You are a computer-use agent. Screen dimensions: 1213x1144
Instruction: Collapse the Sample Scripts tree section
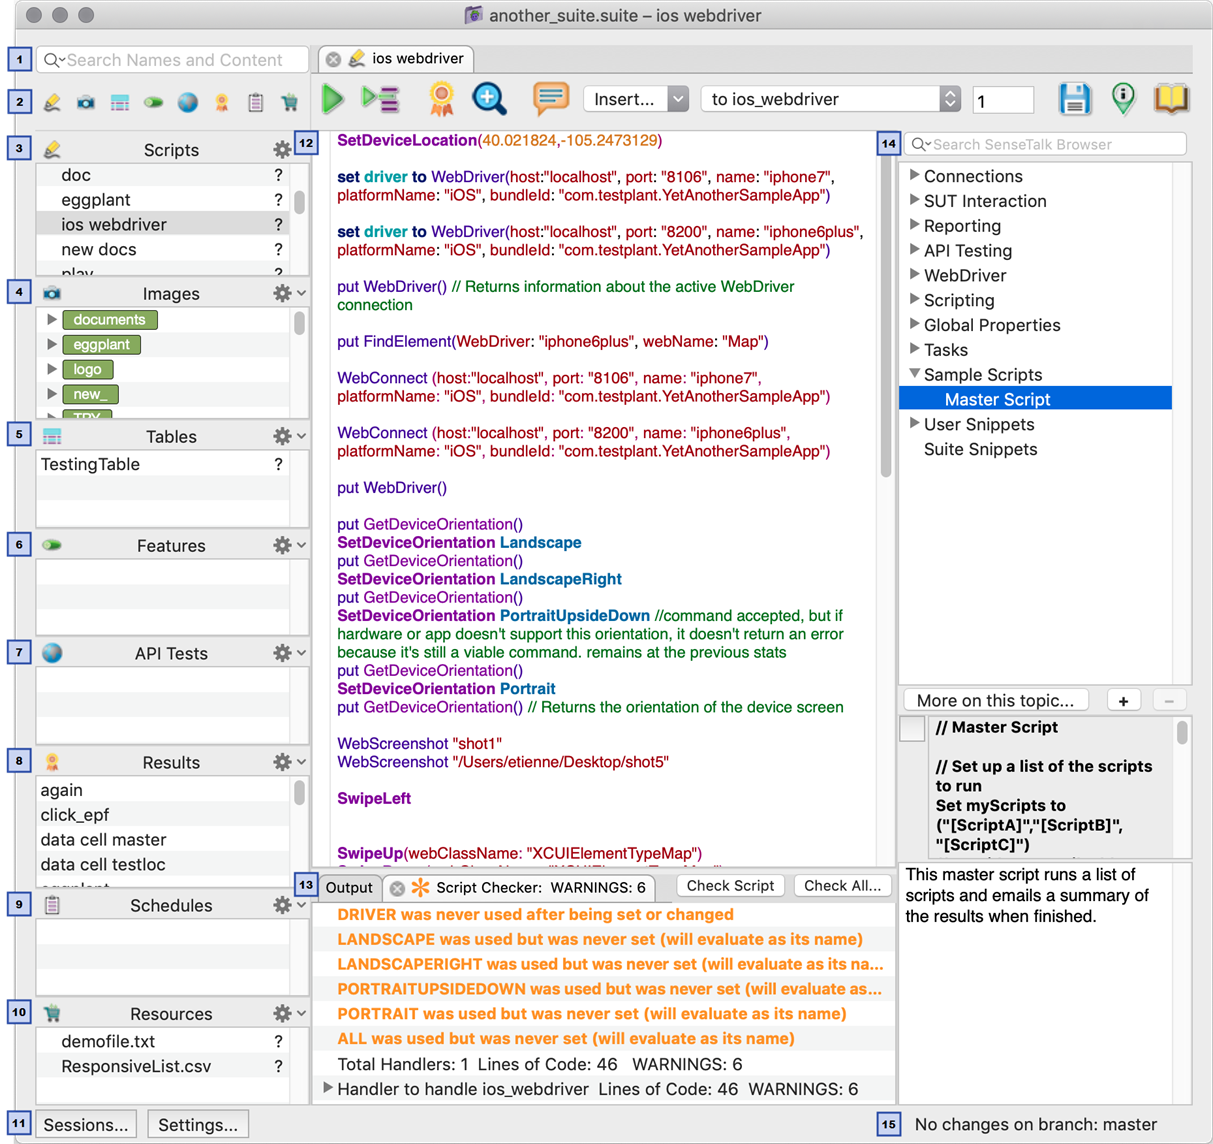(914, 374)
